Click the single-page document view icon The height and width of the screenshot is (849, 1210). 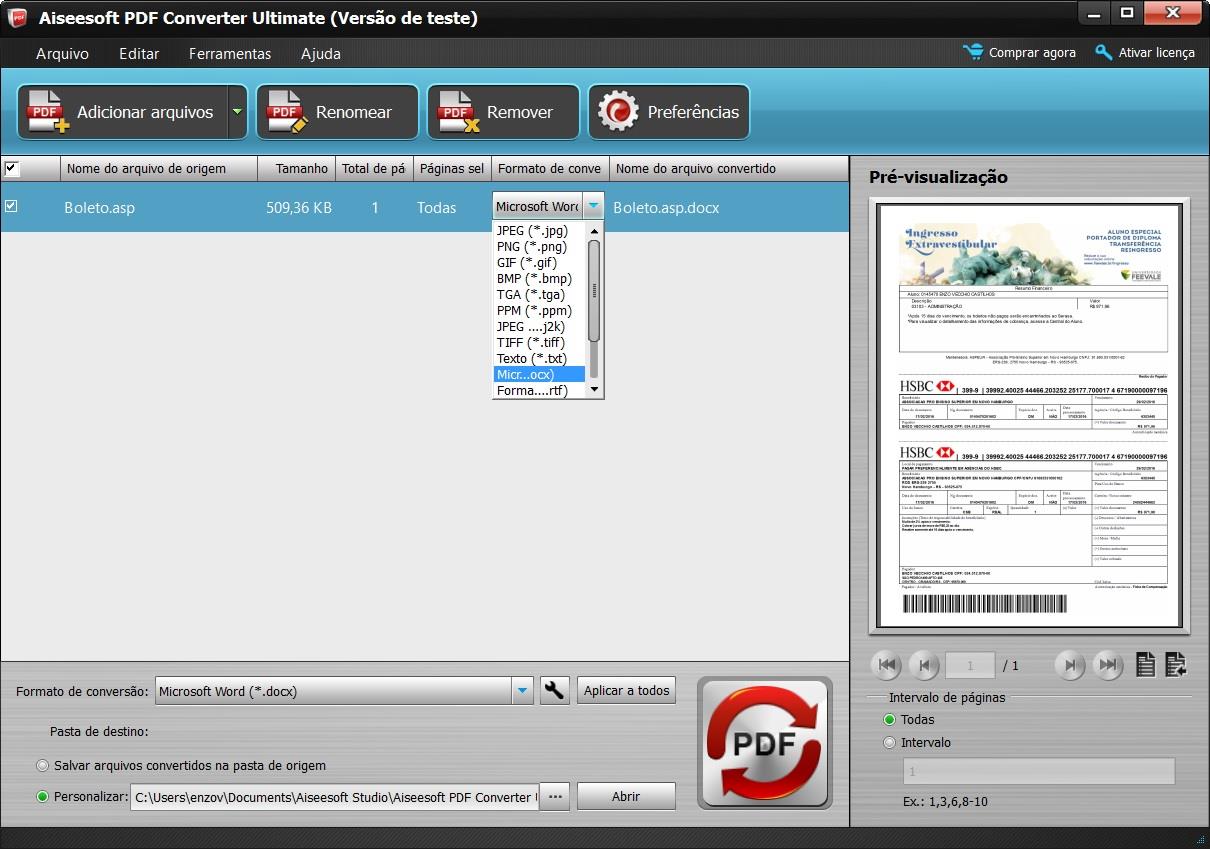1145,664
